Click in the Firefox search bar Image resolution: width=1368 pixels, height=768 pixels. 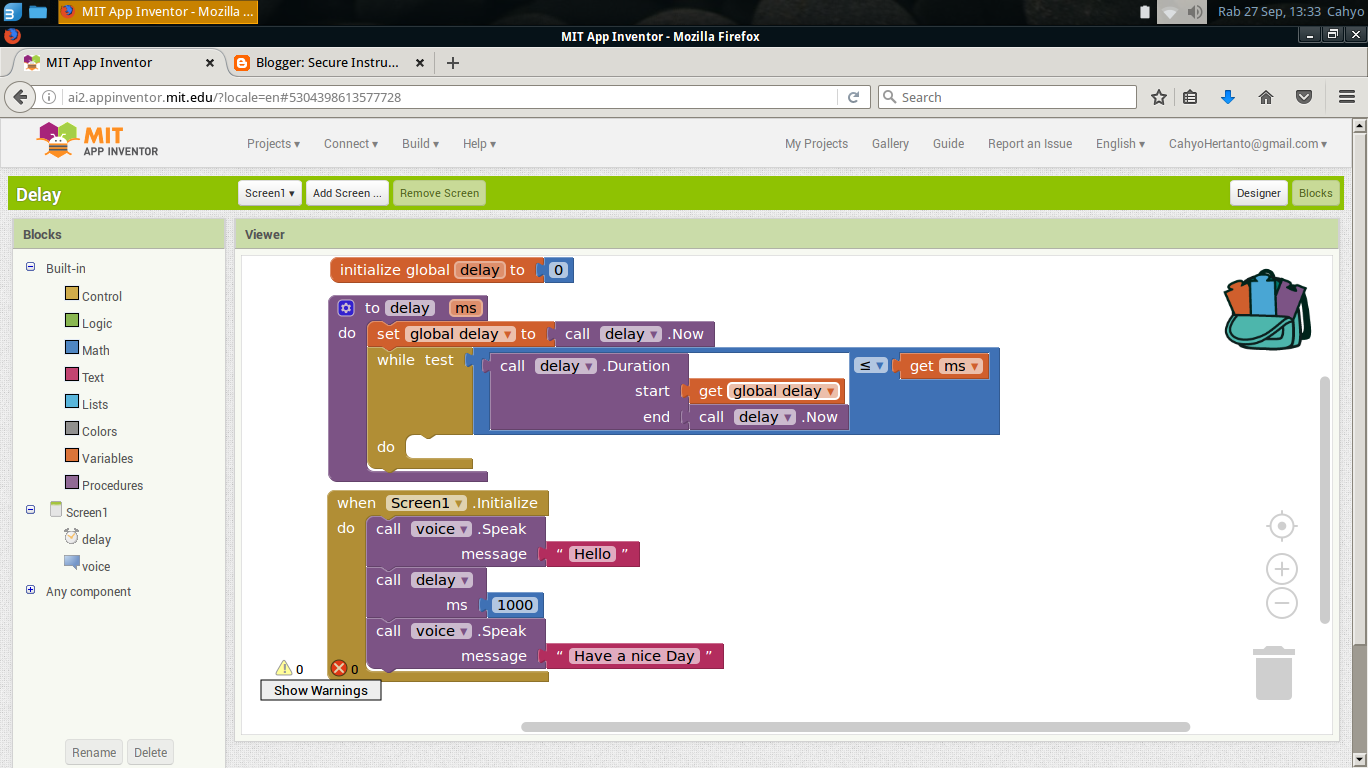tap(1005, 97)
